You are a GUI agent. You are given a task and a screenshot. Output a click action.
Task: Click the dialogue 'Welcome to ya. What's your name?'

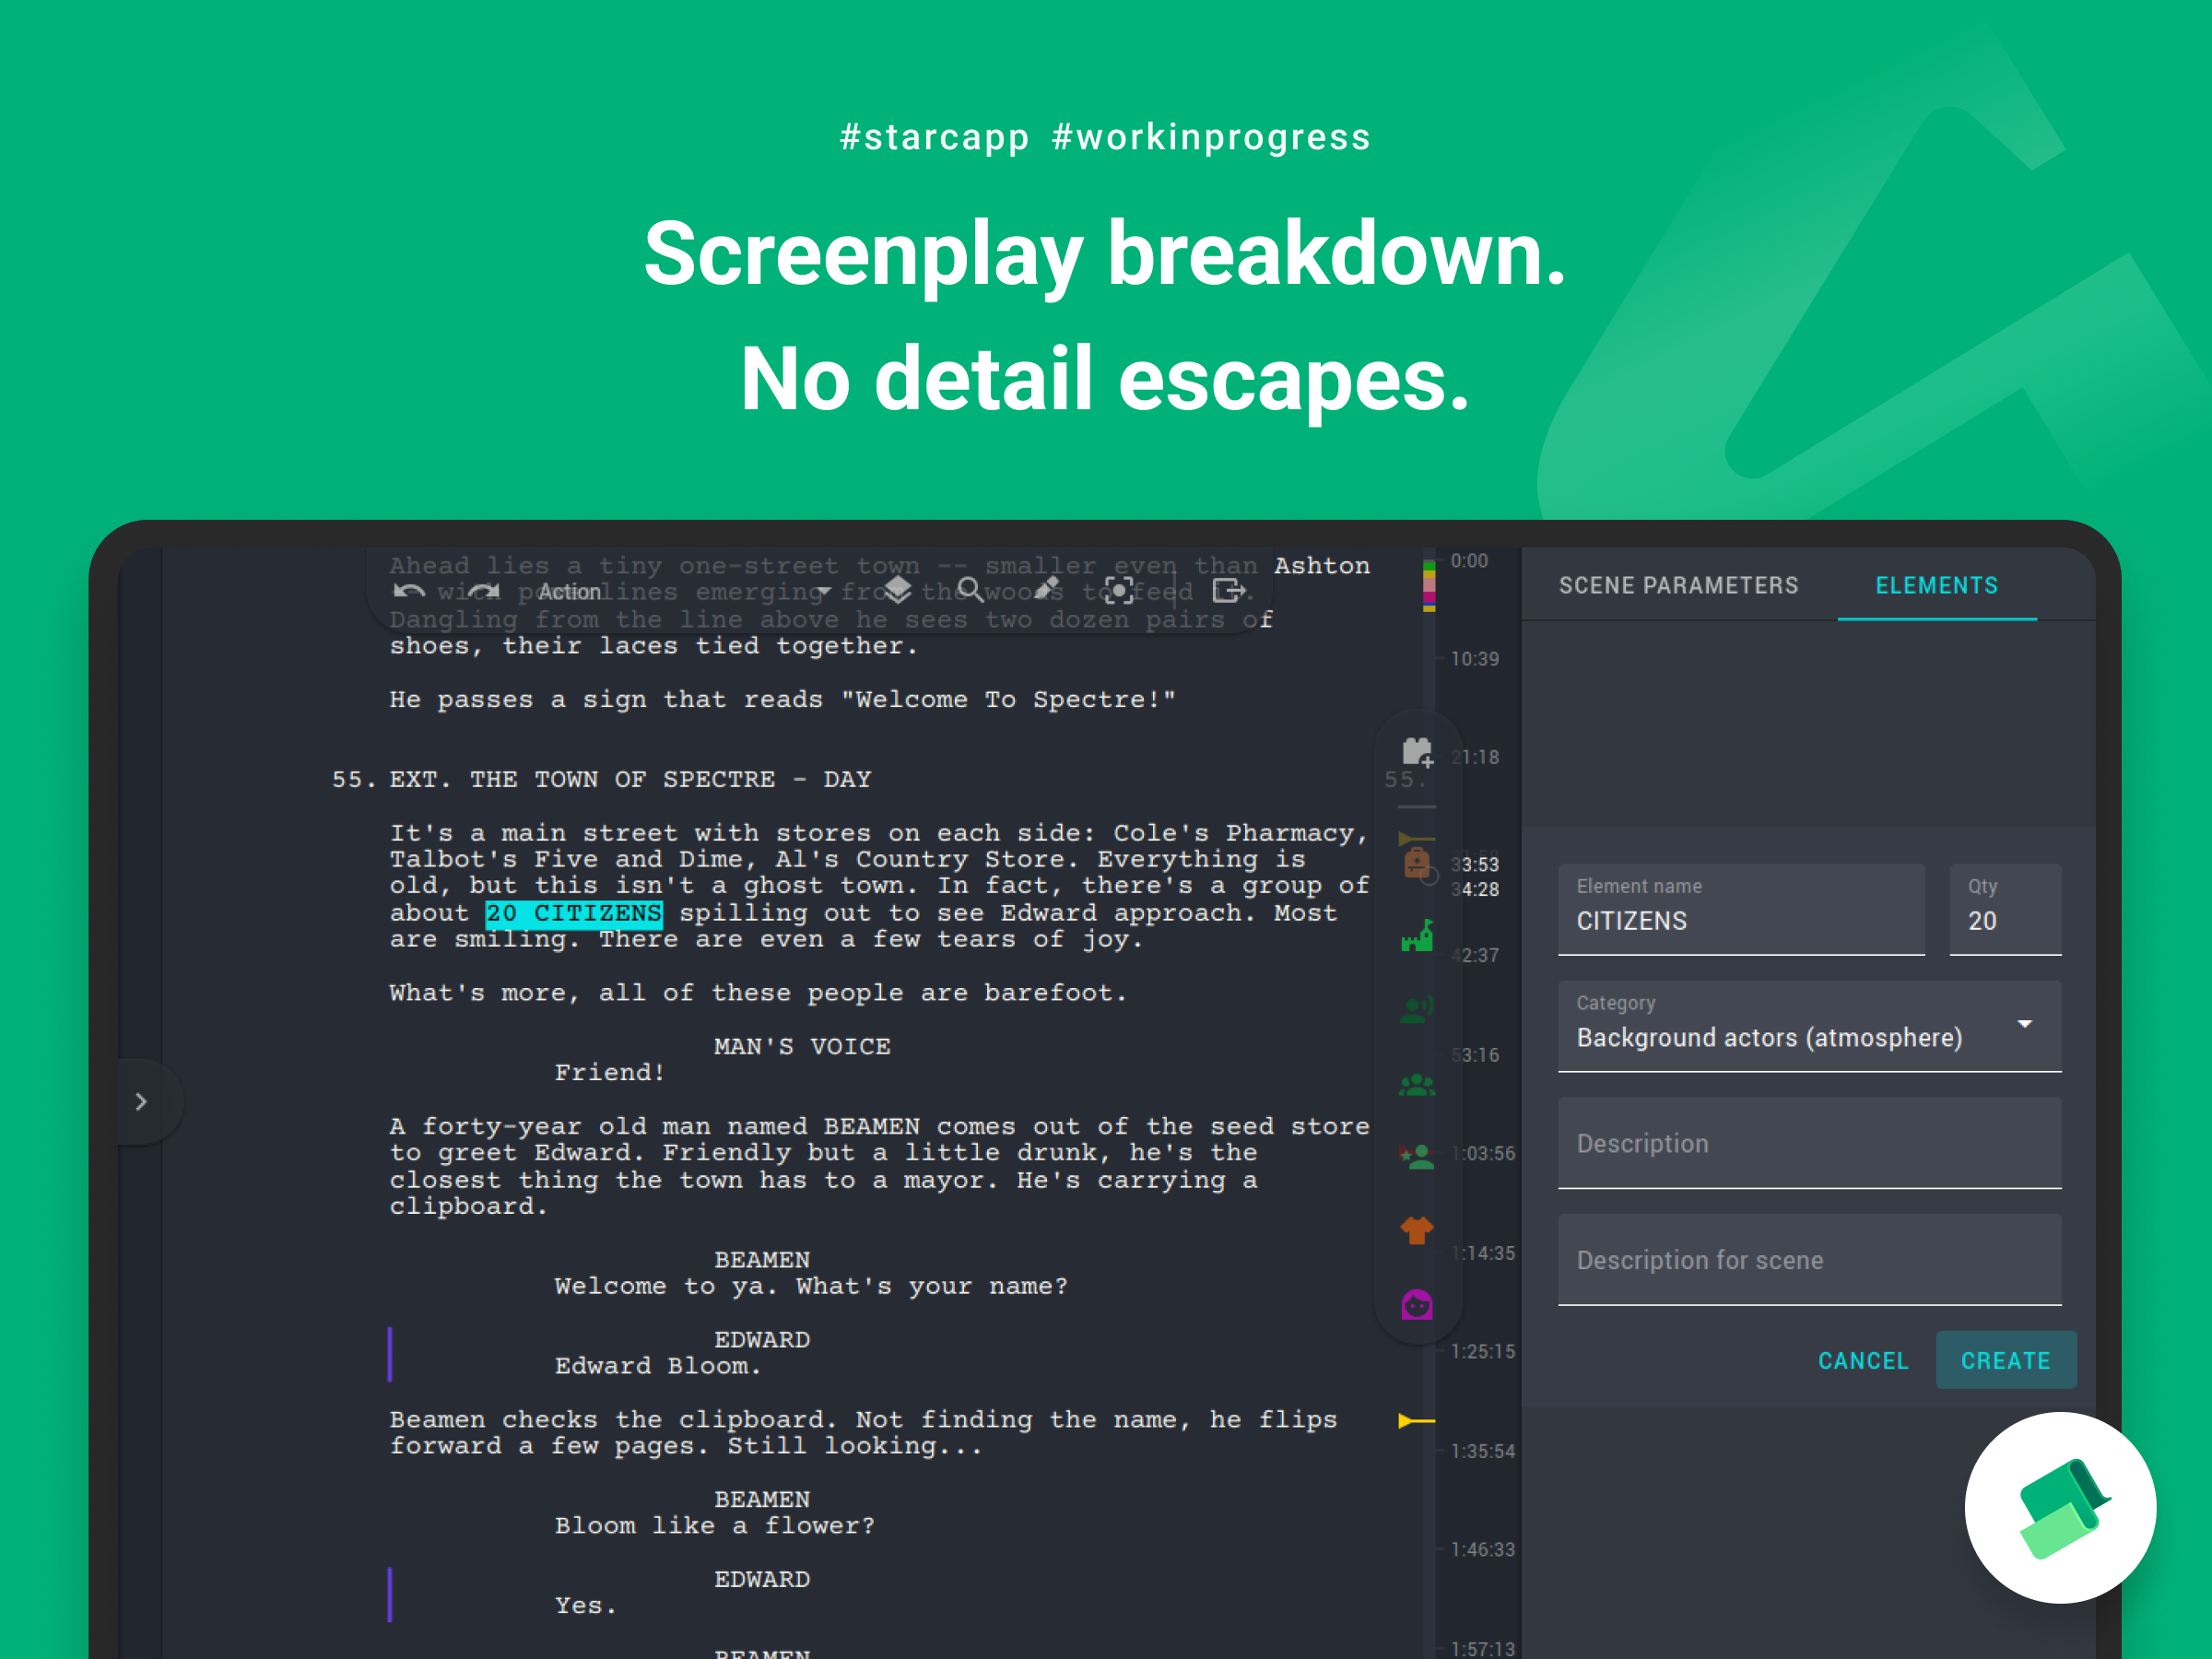tap(811, 1286)
